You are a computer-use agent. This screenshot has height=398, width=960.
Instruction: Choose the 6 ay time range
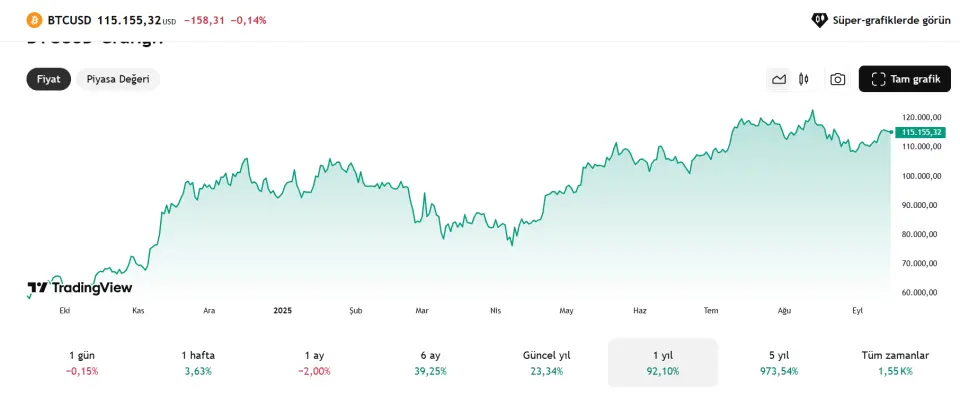430,362
